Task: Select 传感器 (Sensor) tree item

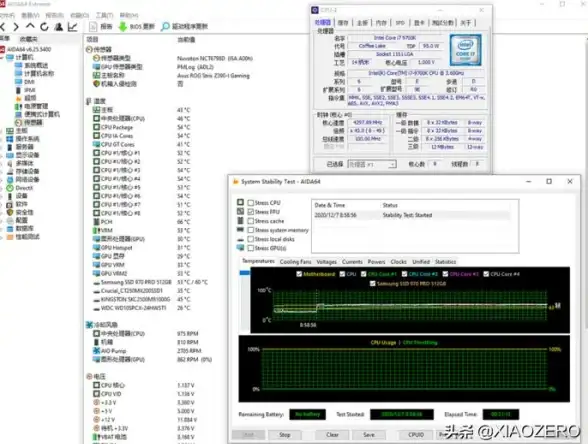Action: [x=29, y=123]
